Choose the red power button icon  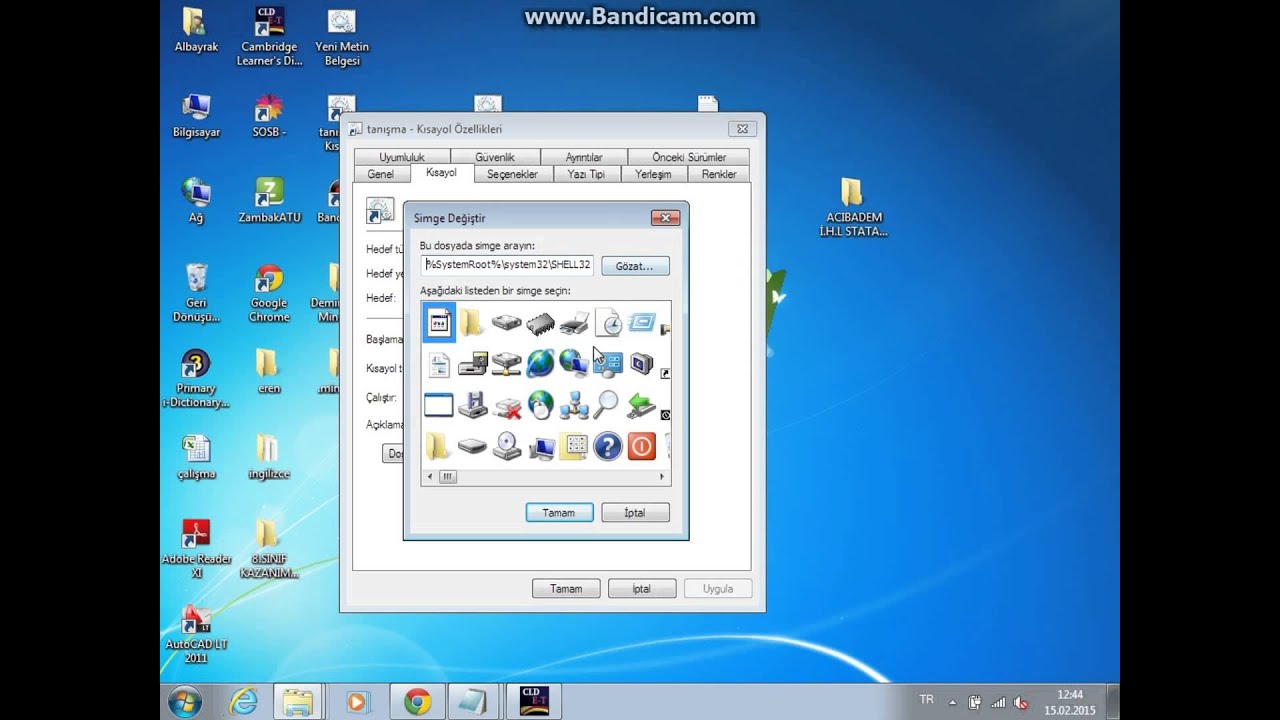641,446
